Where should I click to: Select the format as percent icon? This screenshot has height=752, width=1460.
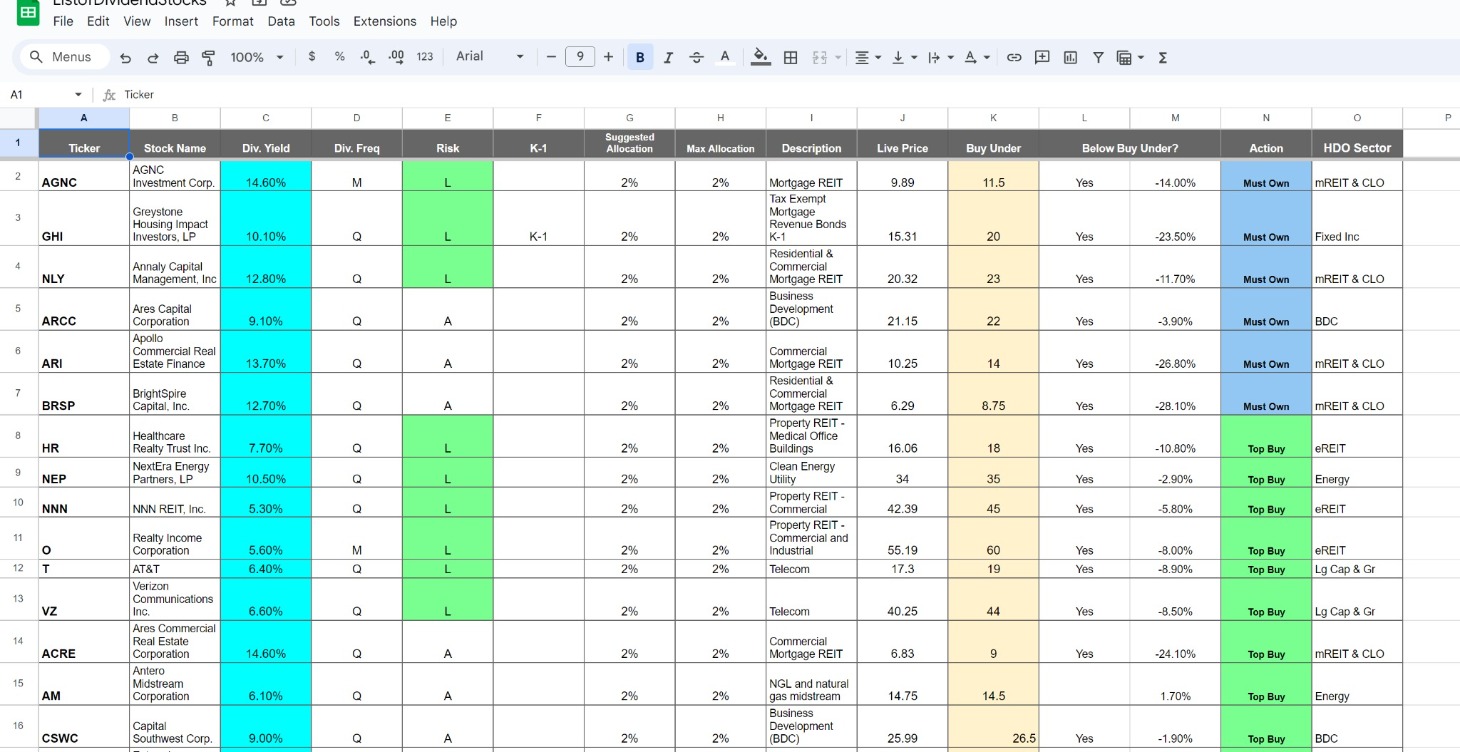(x=338, y=57)
